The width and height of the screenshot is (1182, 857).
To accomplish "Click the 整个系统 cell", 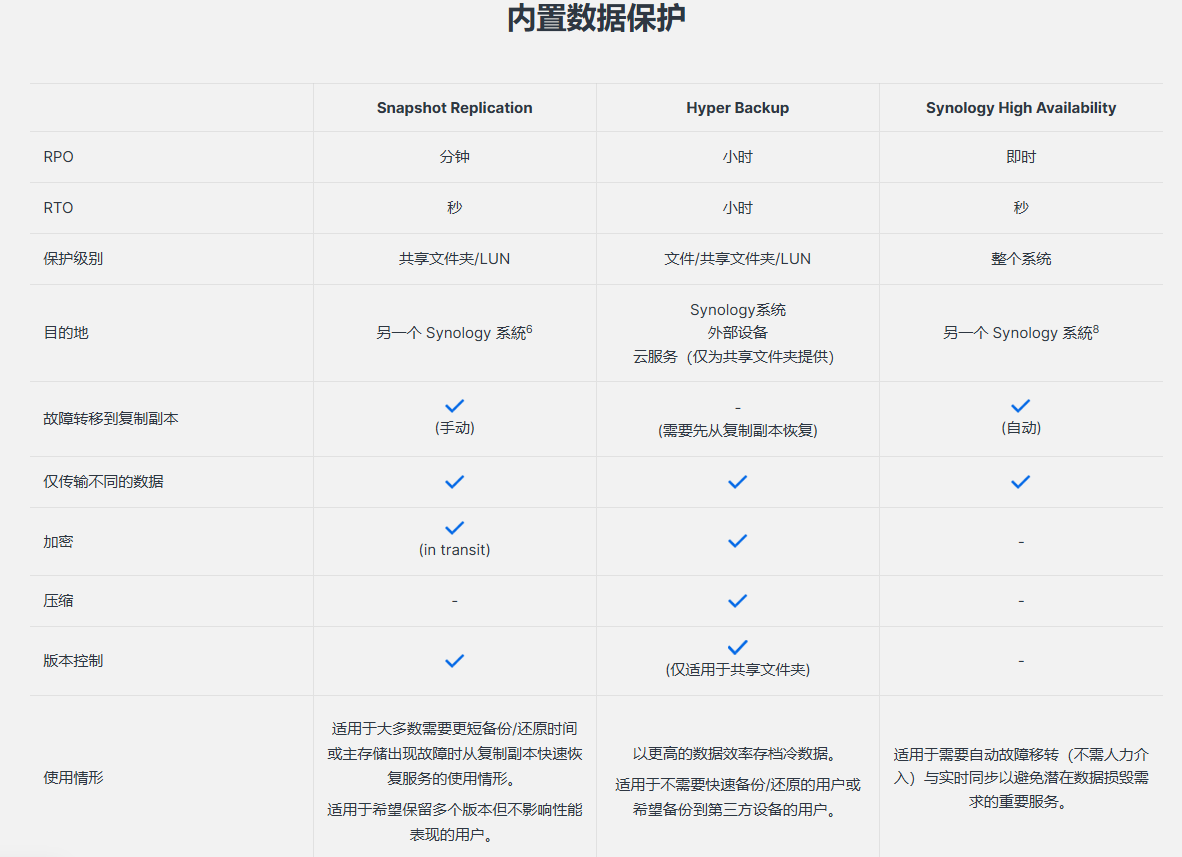I will (x=1021, y=259).
